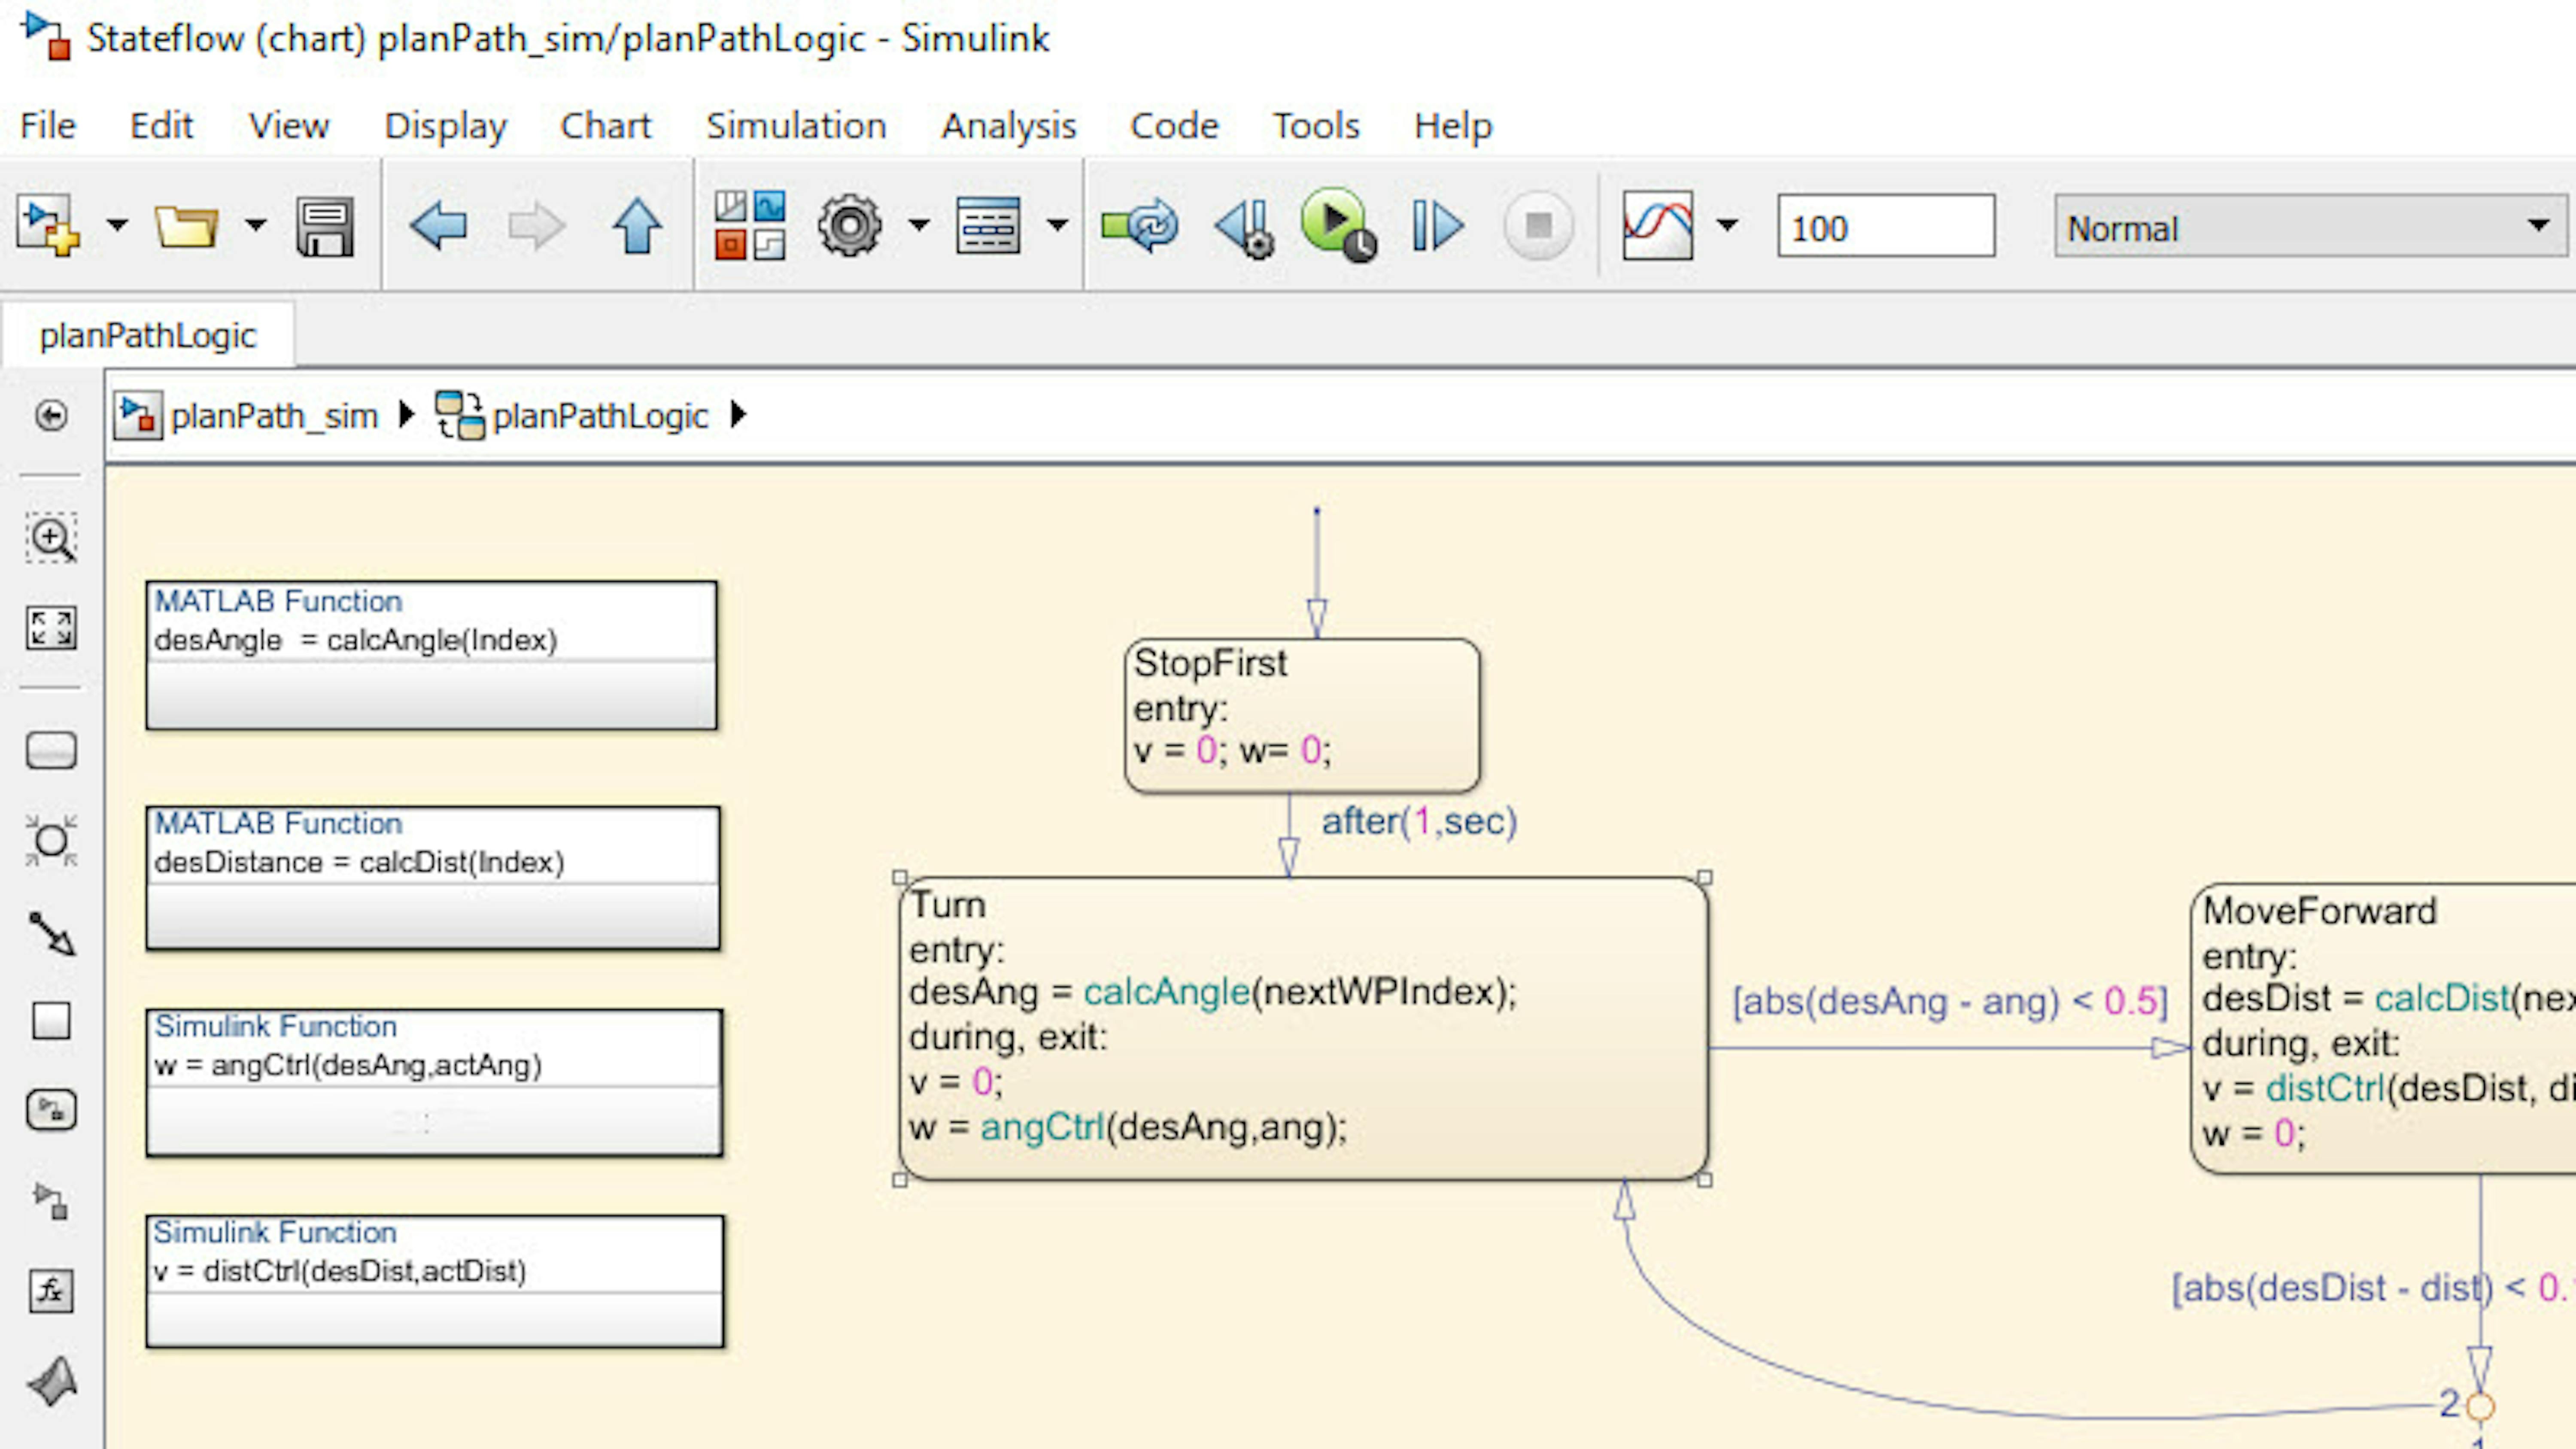The image size is (2576, 1449).
Task: Click the [abs(desAng - ang) < 0.5] label
Action: (x=1950, y=1001)
